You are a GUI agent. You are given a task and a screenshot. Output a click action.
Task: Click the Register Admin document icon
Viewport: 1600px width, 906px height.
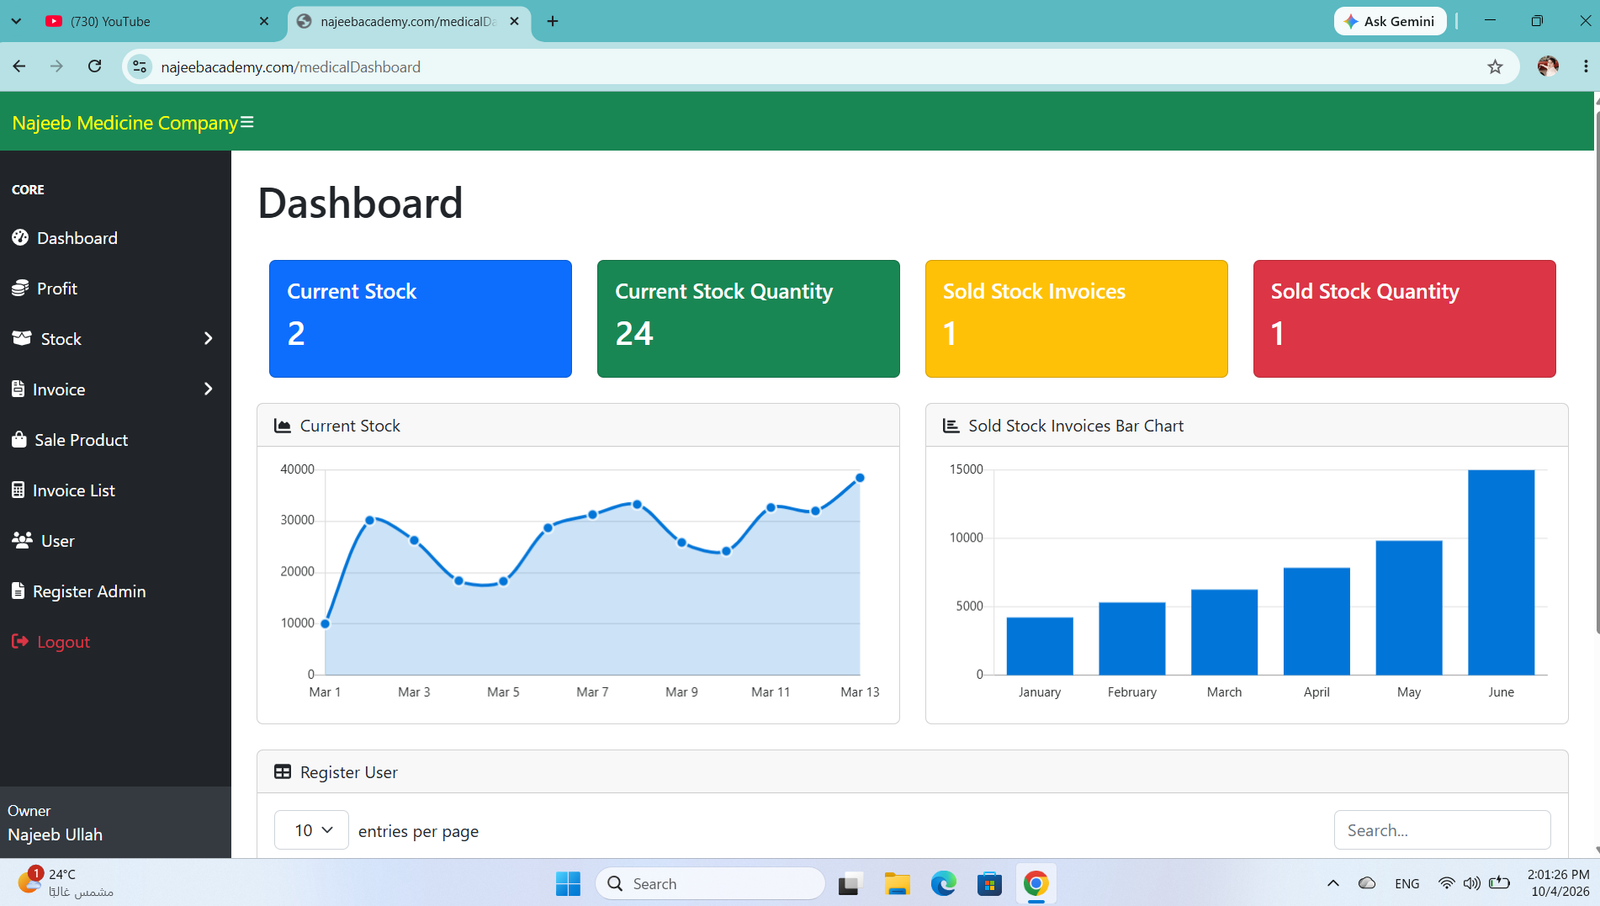pos(18,591)
